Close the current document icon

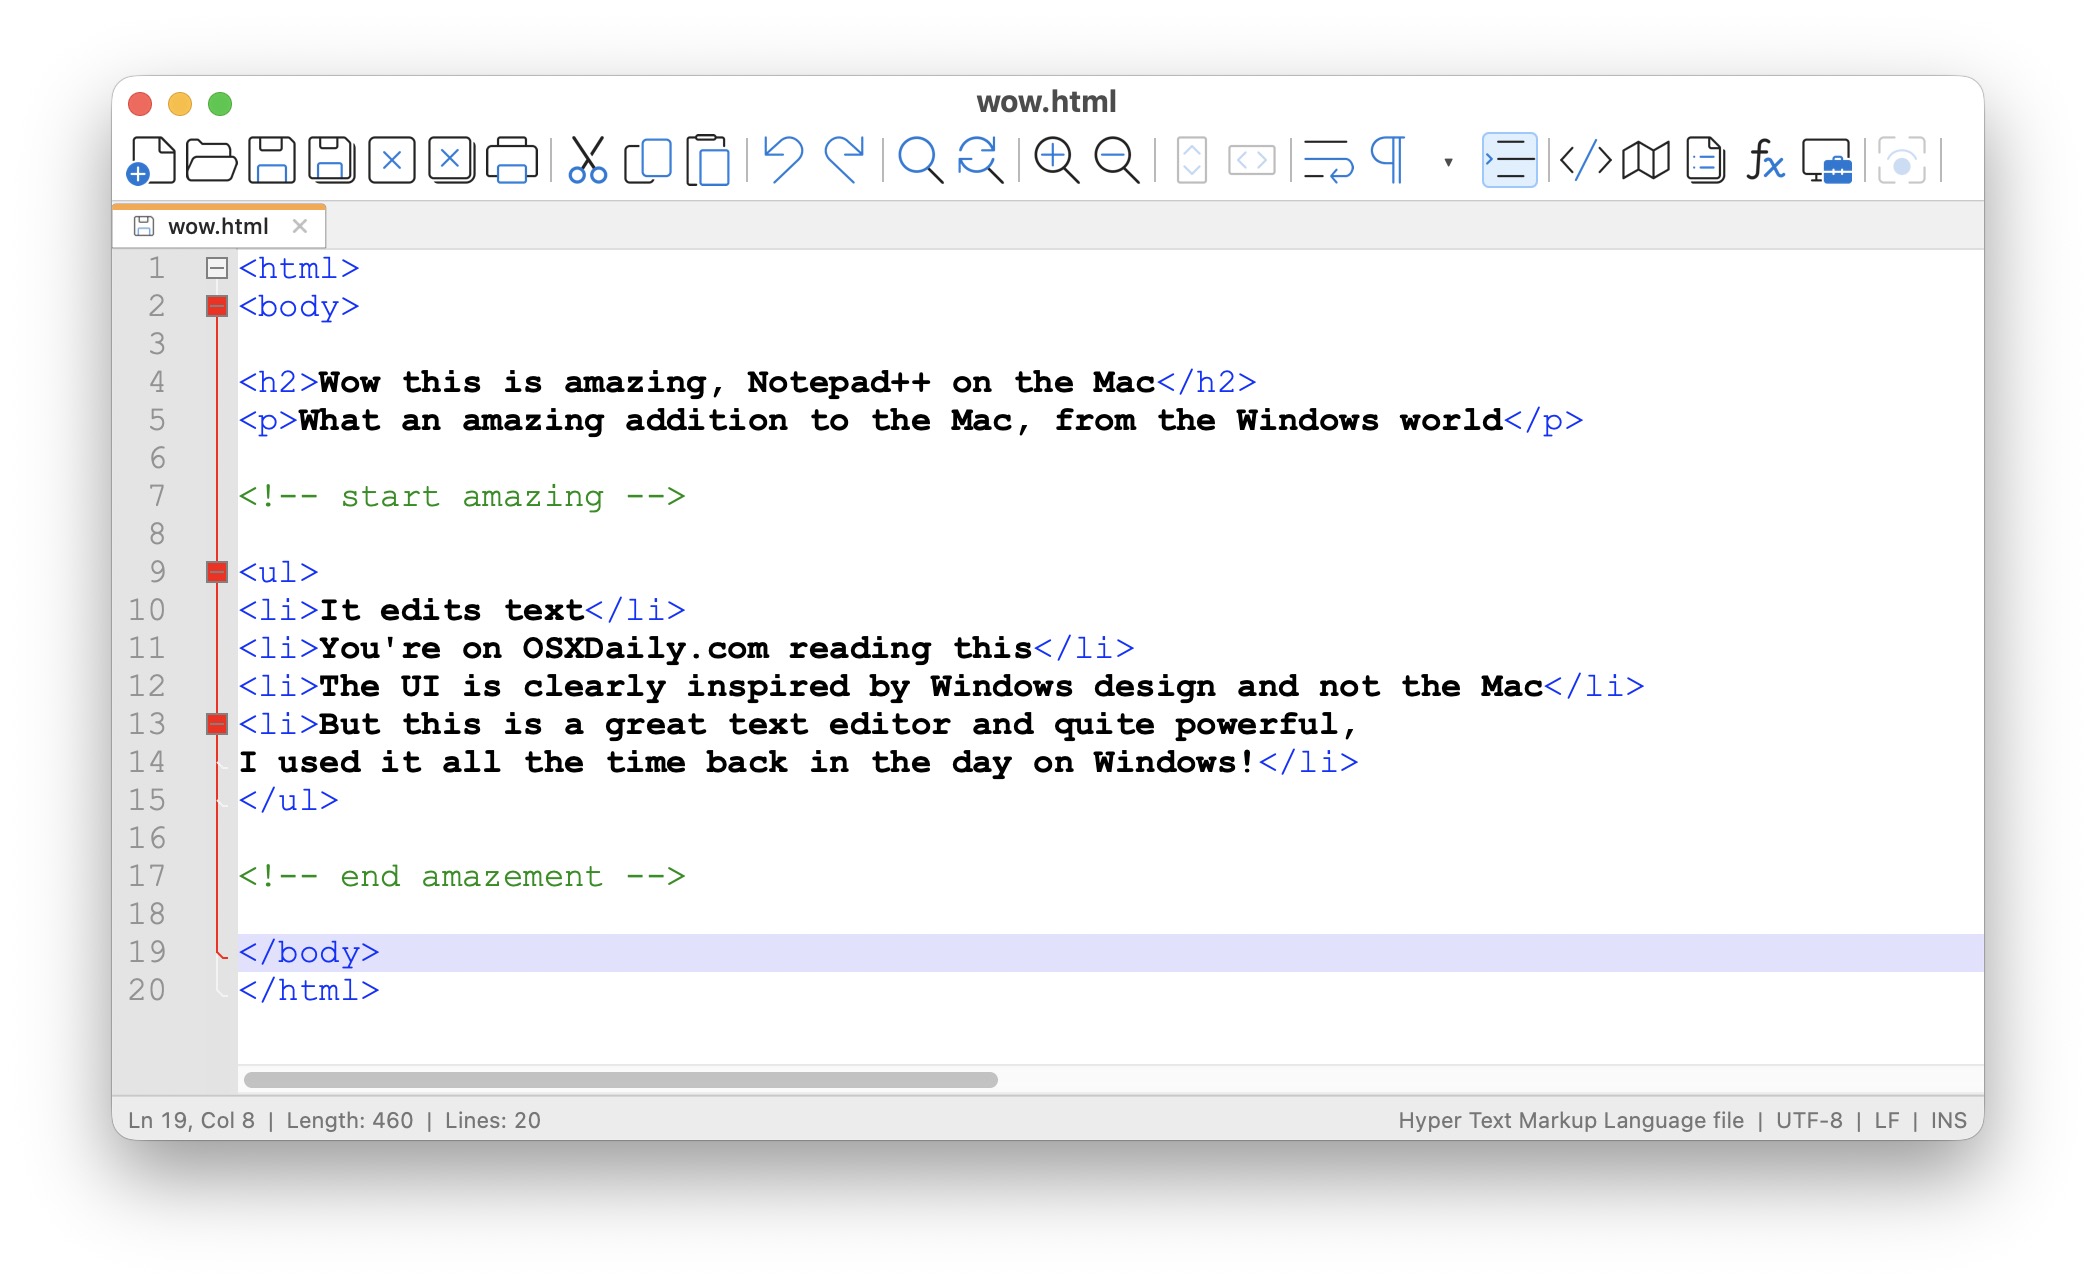click(x=391, y=160)
